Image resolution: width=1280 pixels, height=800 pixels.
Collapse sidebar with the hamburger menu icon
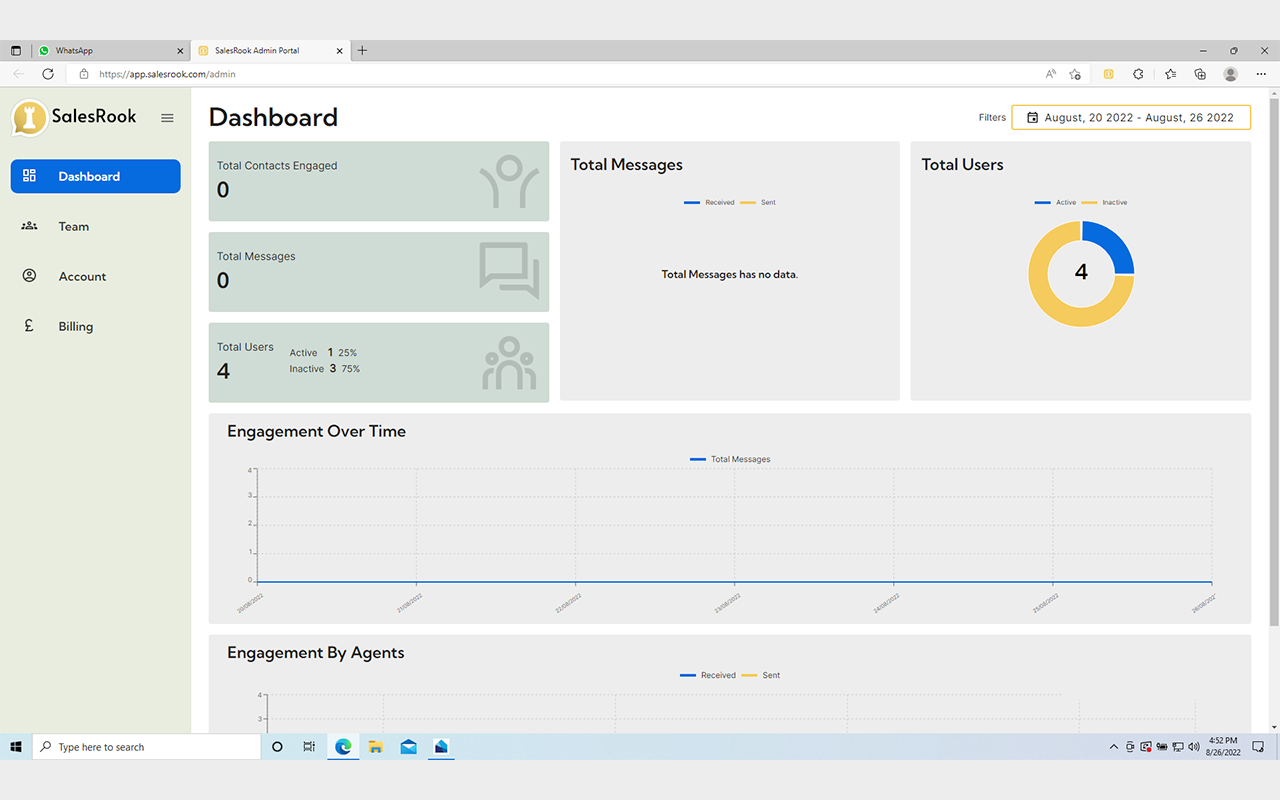167,118
